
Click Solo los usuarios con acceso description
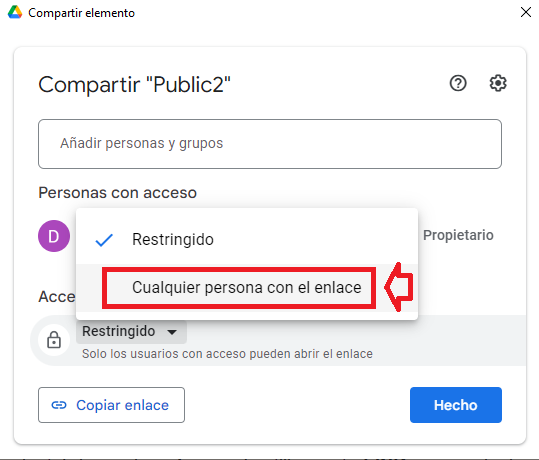pyautogui.click(x=227, y=354)
